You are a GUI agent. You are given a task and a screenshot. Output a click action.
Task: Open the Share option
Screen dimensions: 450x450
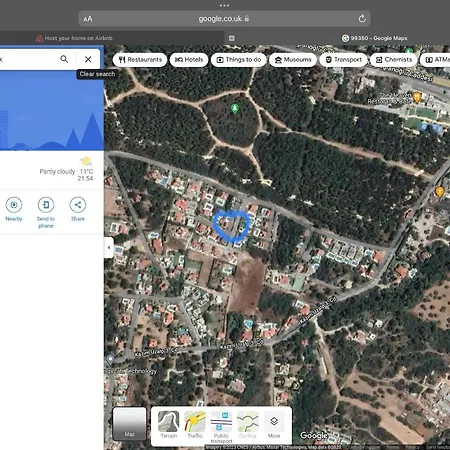(78, 210)
